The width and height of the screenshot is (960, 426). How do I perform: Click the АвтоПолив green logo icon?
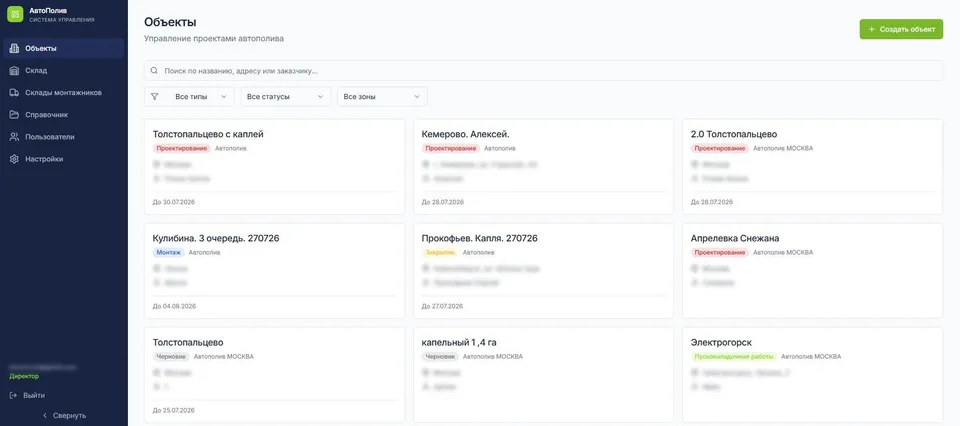pos(15,14)
